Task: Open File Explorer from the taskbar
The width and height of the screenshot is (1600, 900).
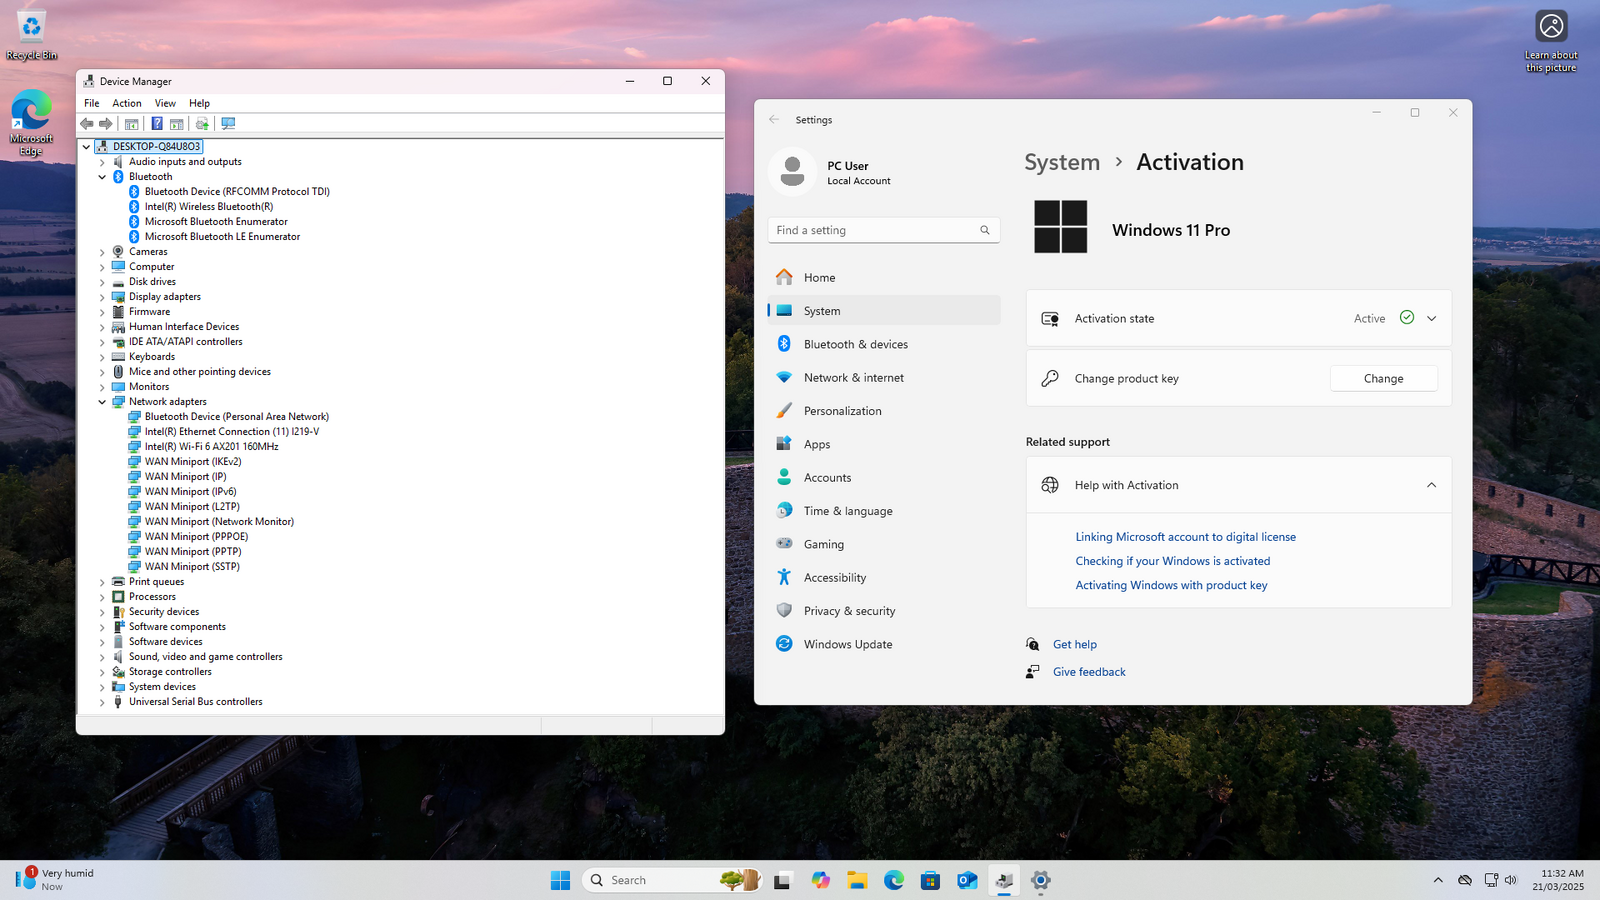Action: point(857,880)
